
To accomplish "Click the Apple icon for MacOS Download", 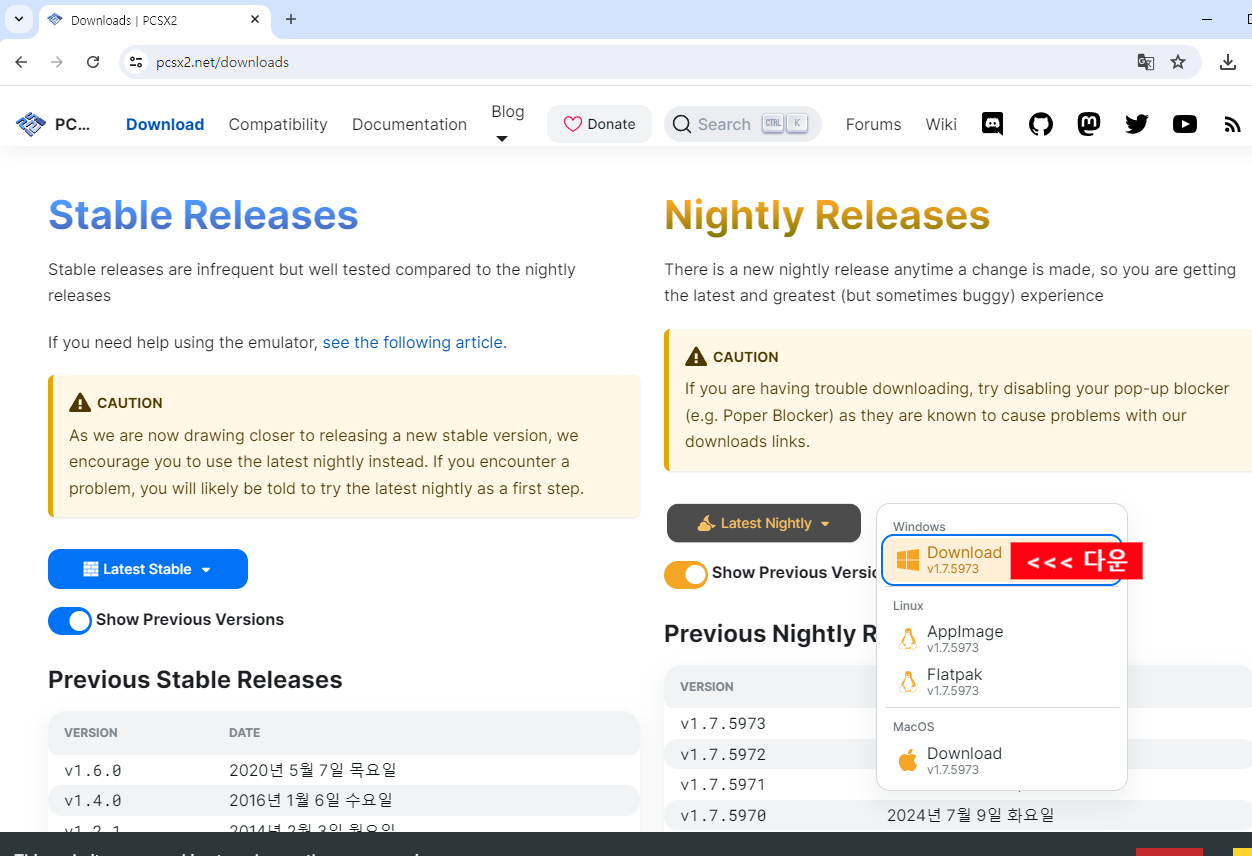I will (x=908, y=761).
